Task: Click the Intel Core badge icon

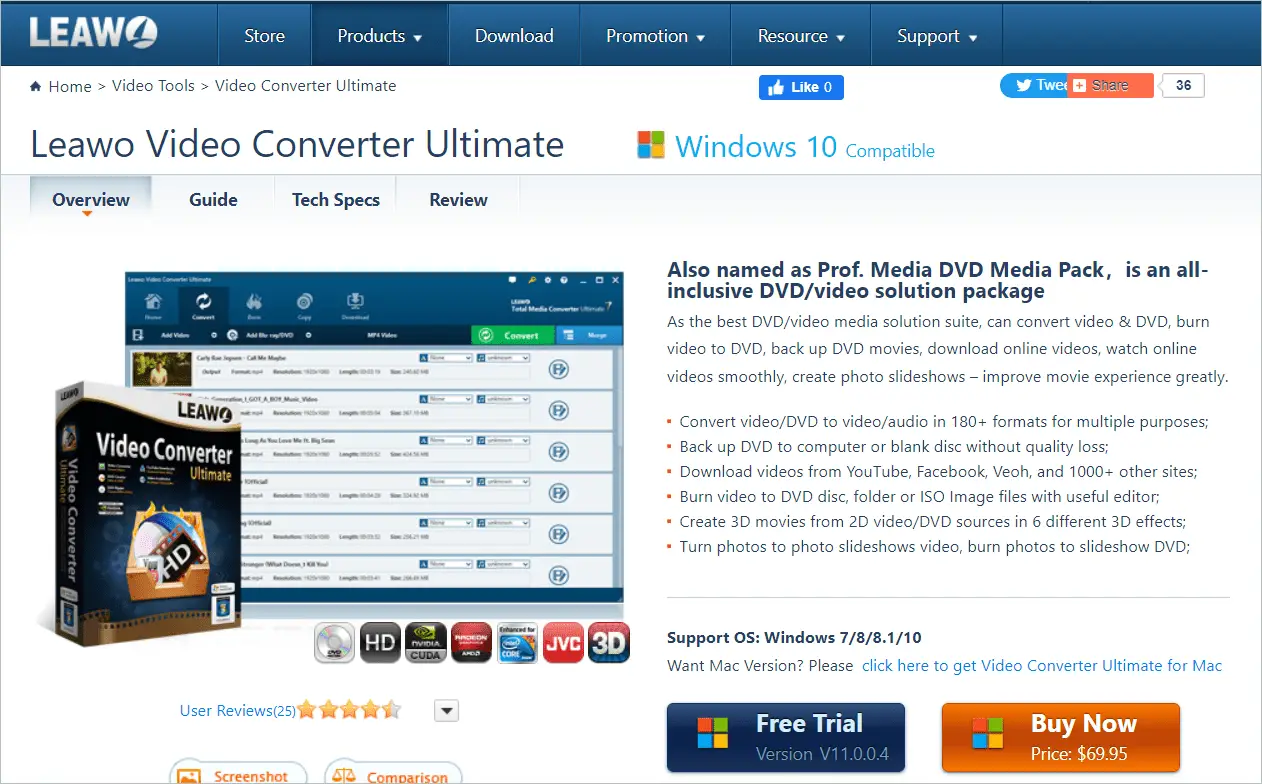Action: click(x=517, y=642)
